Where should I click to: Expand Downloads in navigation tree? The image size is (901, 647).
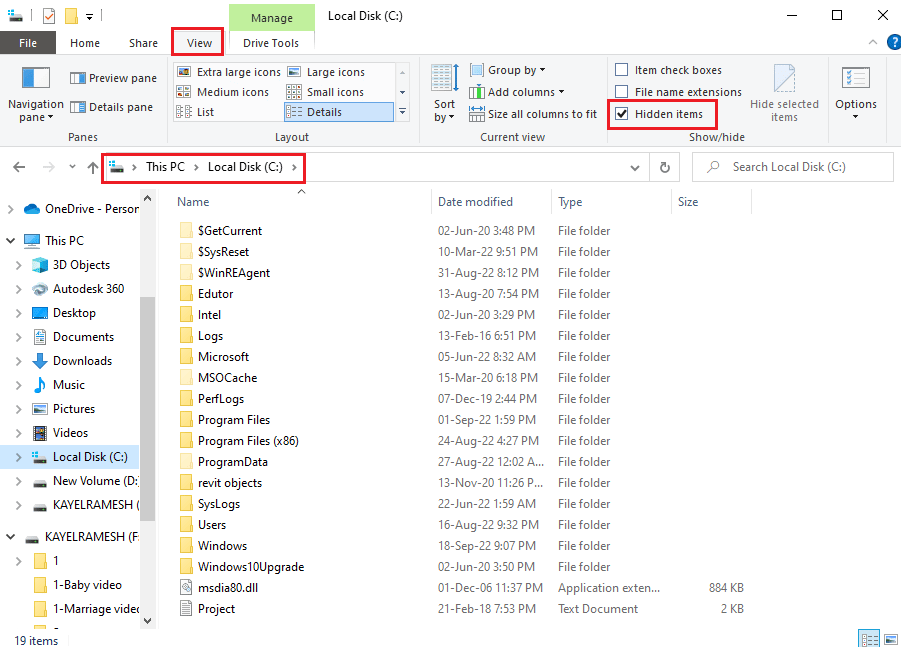point(18,361)
